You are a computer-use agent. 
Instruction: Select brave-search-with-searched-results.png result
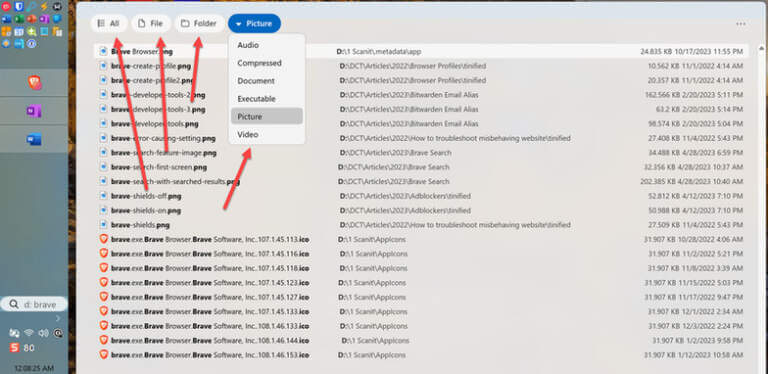click(x=421, y=182)
